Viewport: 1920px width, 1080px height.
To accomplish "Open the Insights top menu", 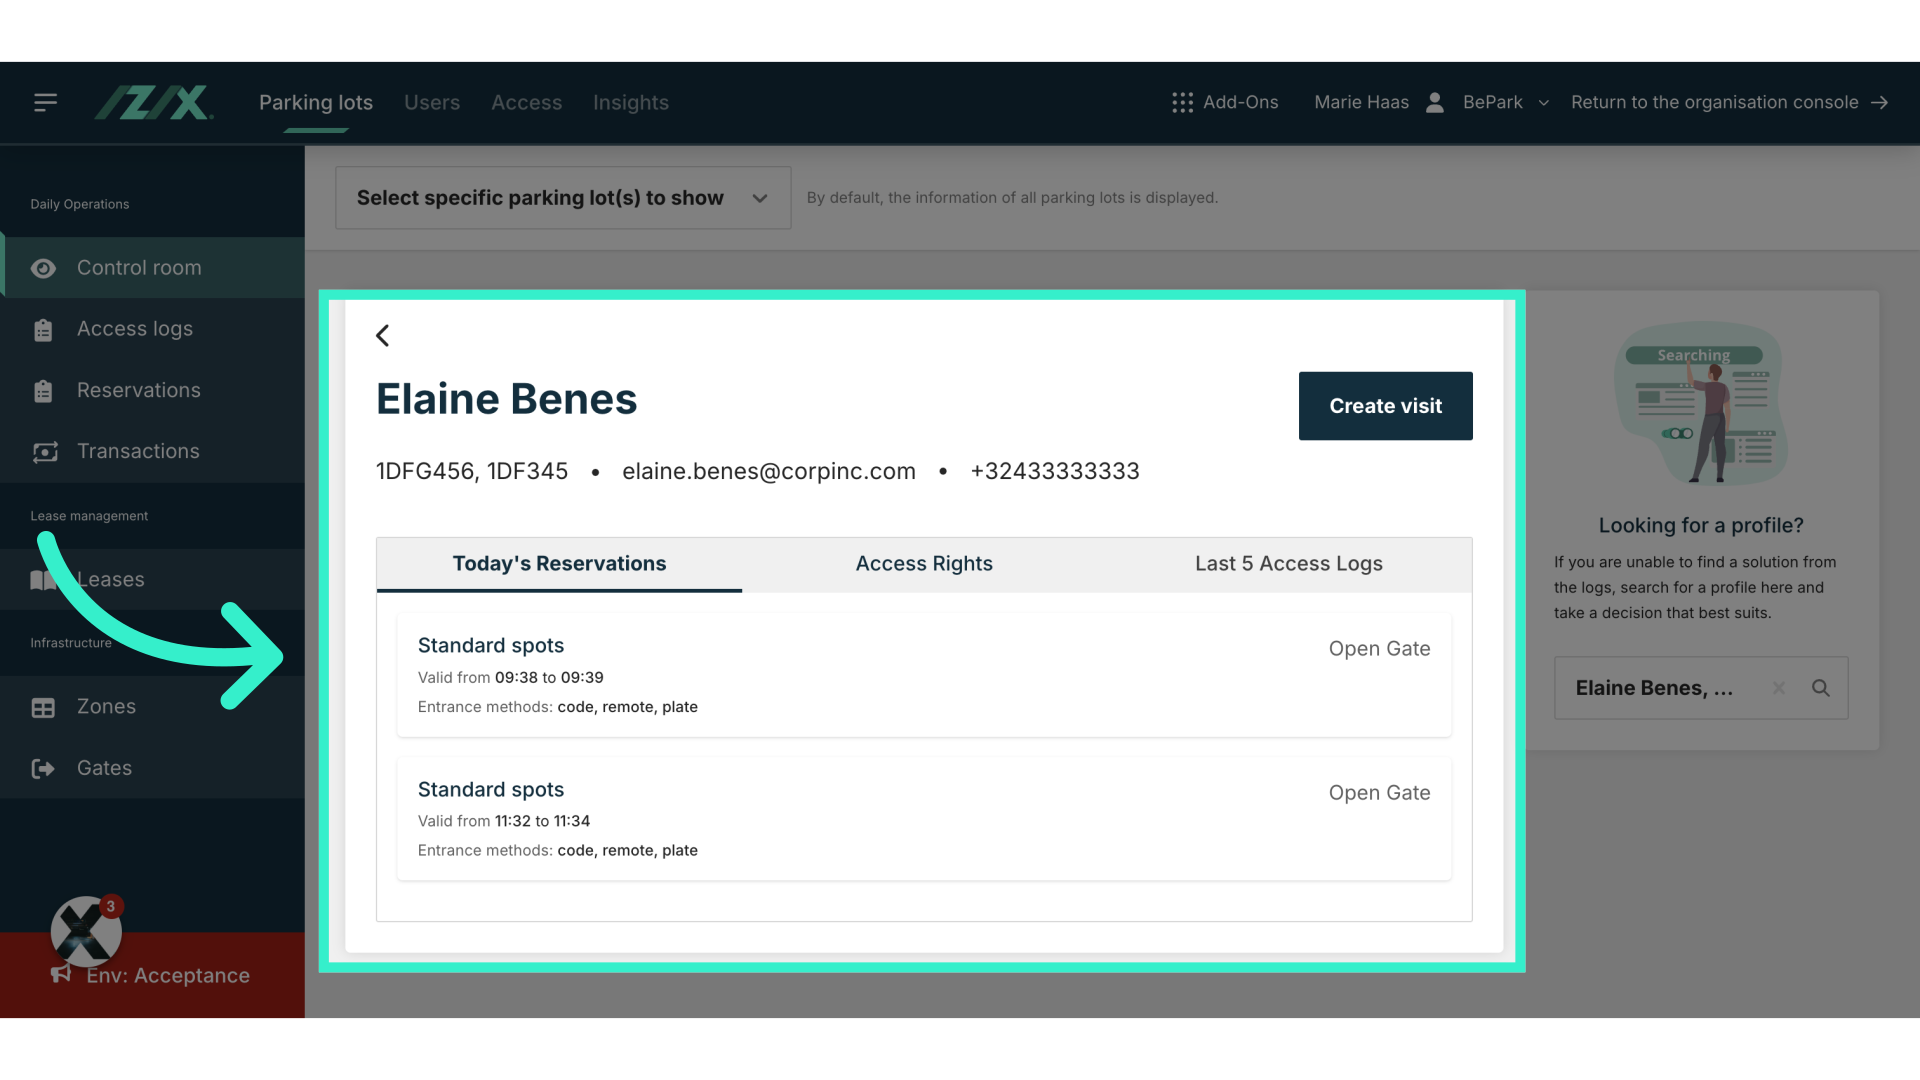I will point(630,102).
